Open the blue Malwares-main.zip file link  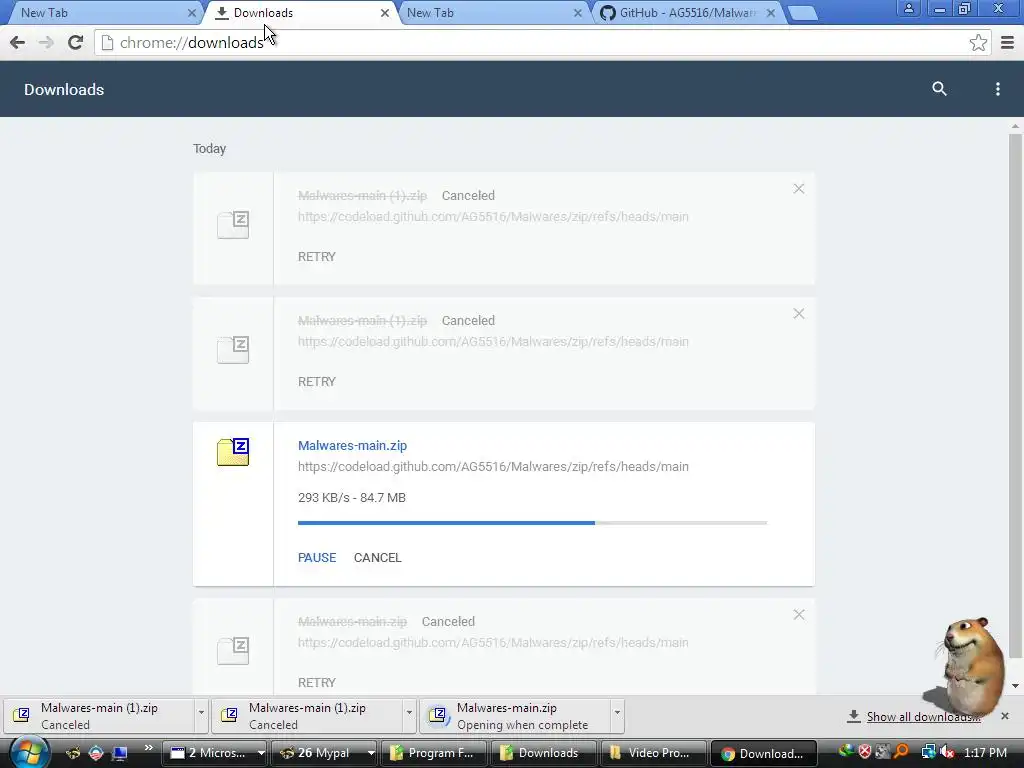click(x=352, y=445)
